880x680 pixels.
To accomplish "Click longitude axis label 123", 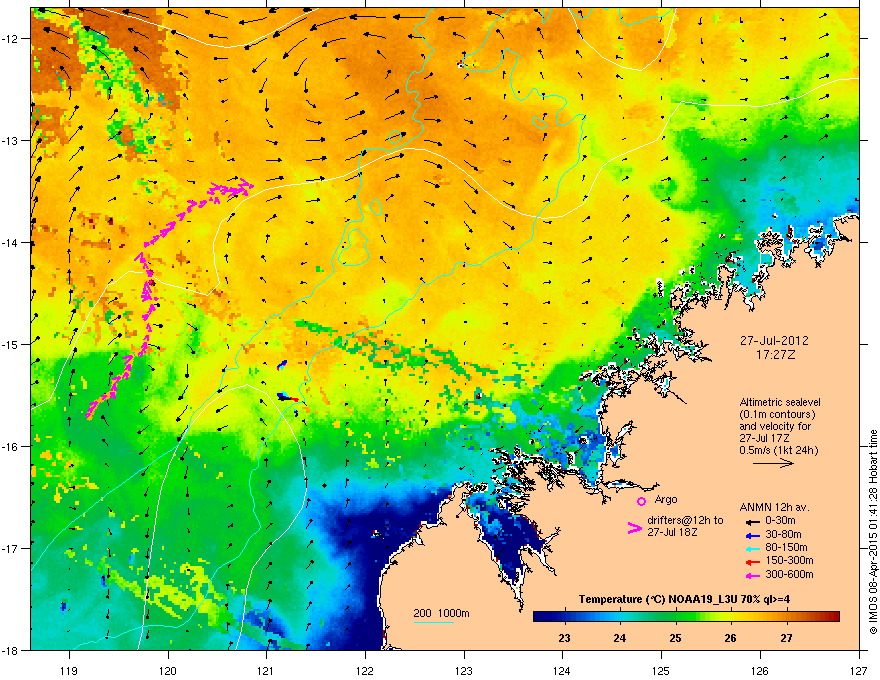I will 464,670.
